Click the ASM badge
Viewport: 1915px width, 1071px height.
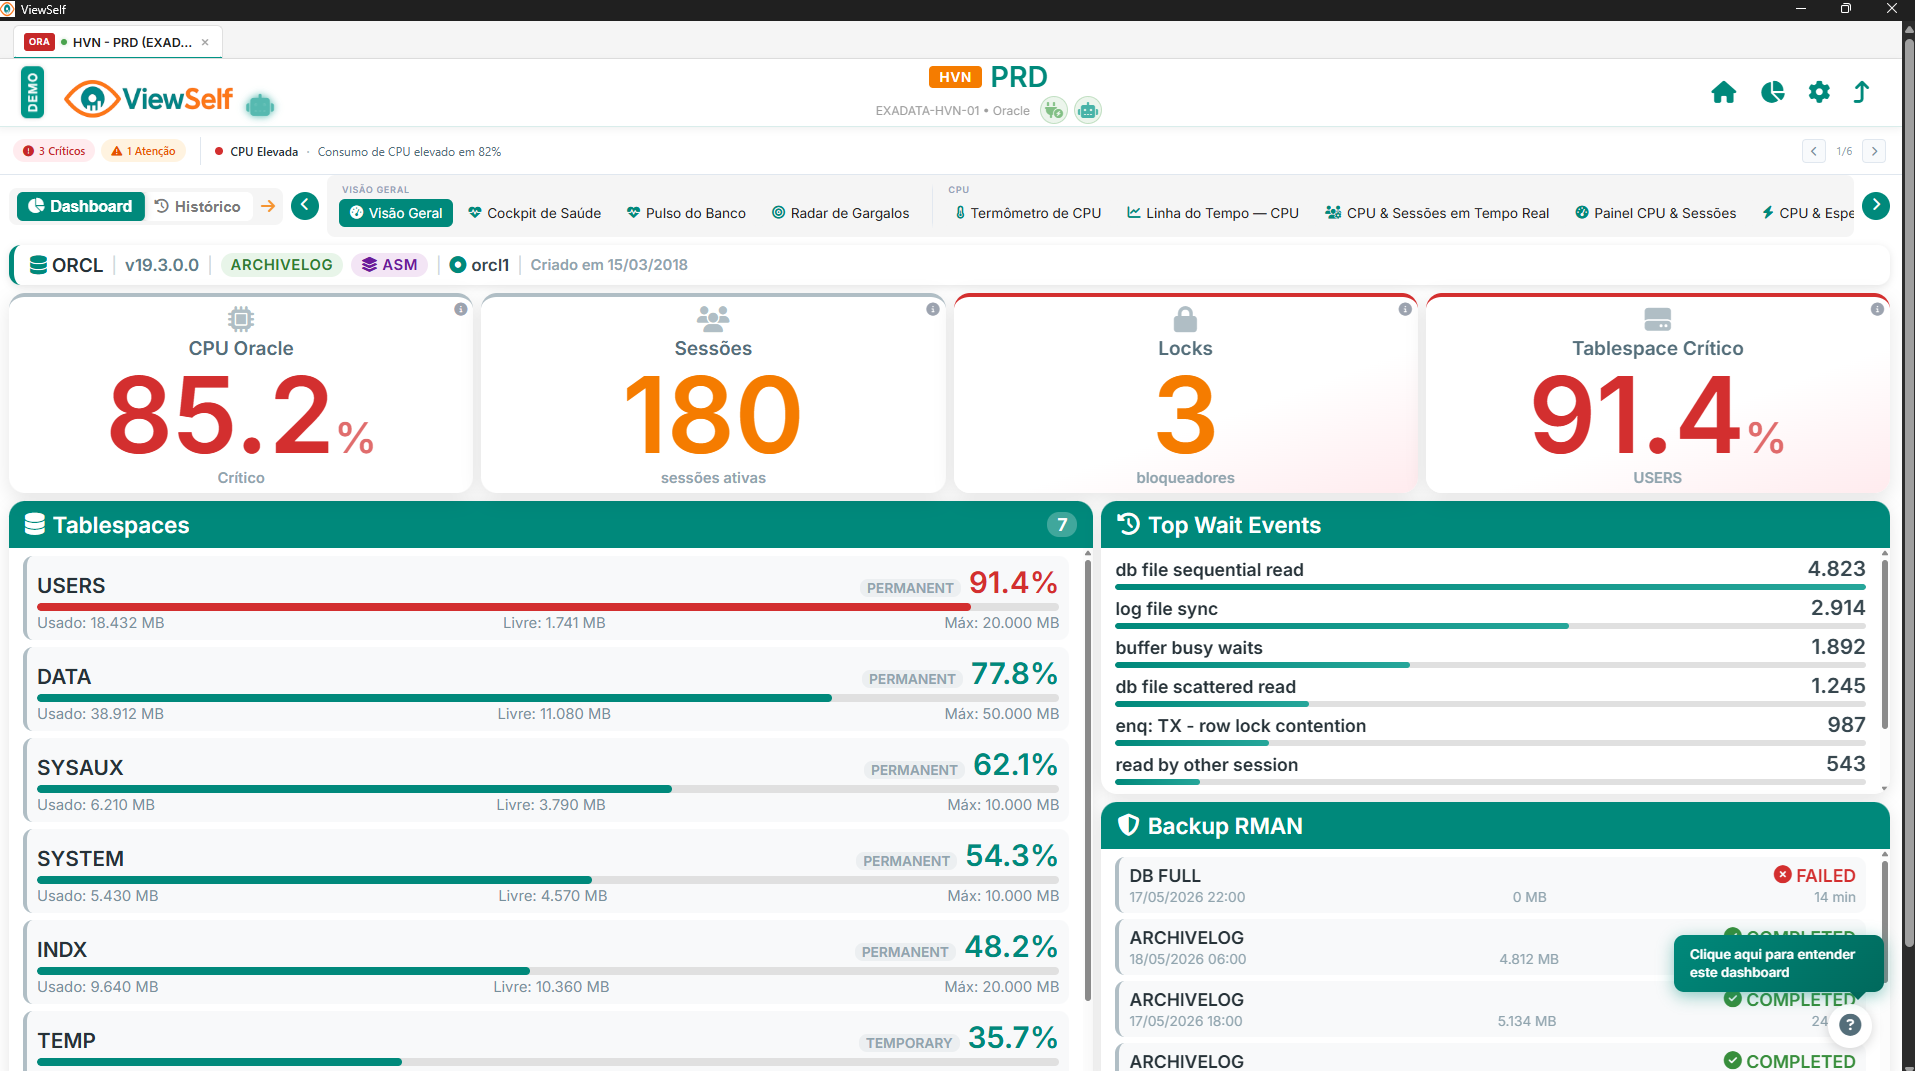tap(390, 265)
